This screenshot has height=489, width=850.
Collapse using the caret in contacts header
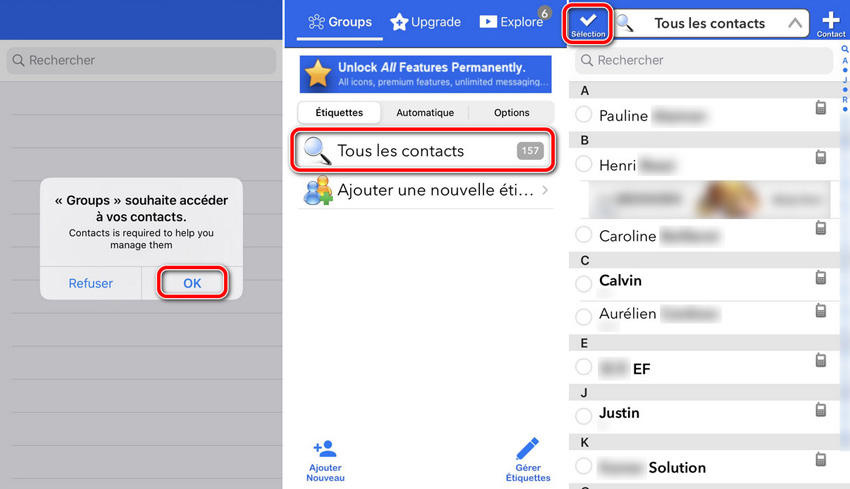(795, 23)
